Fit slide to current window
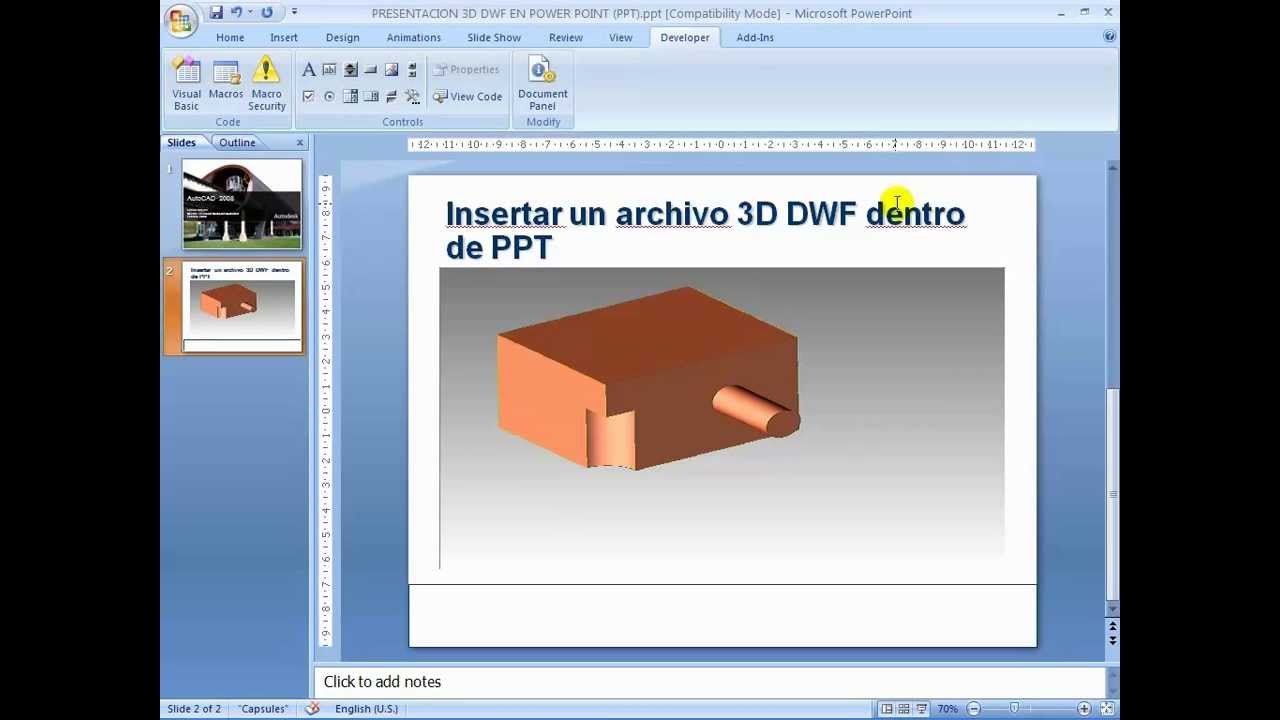 click(x=1107, y=708)
